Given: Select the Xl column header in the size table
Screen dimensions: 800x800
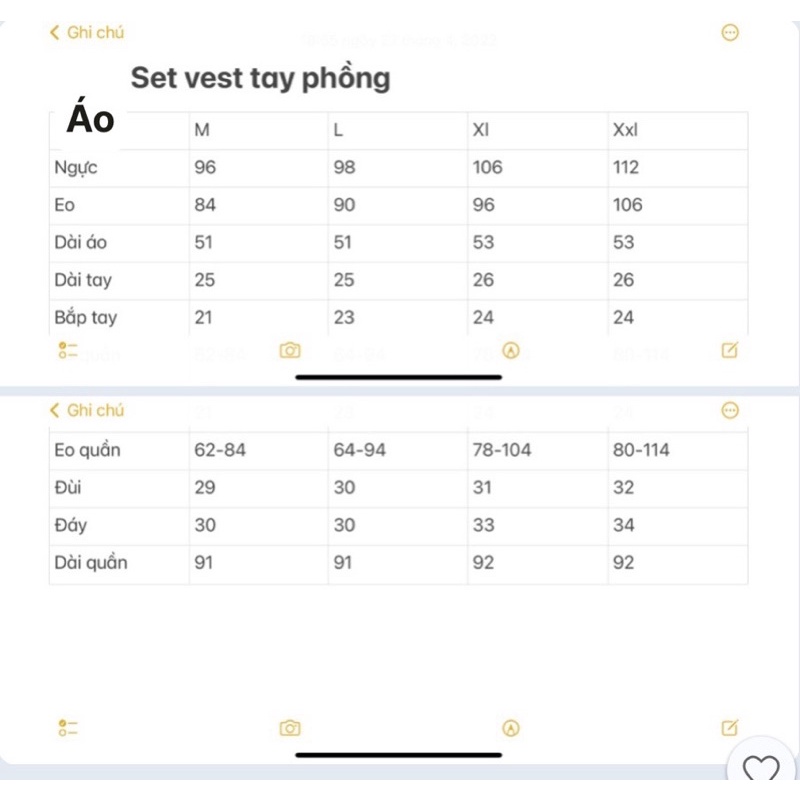Looking at the screenshot, I should [480, 130].
